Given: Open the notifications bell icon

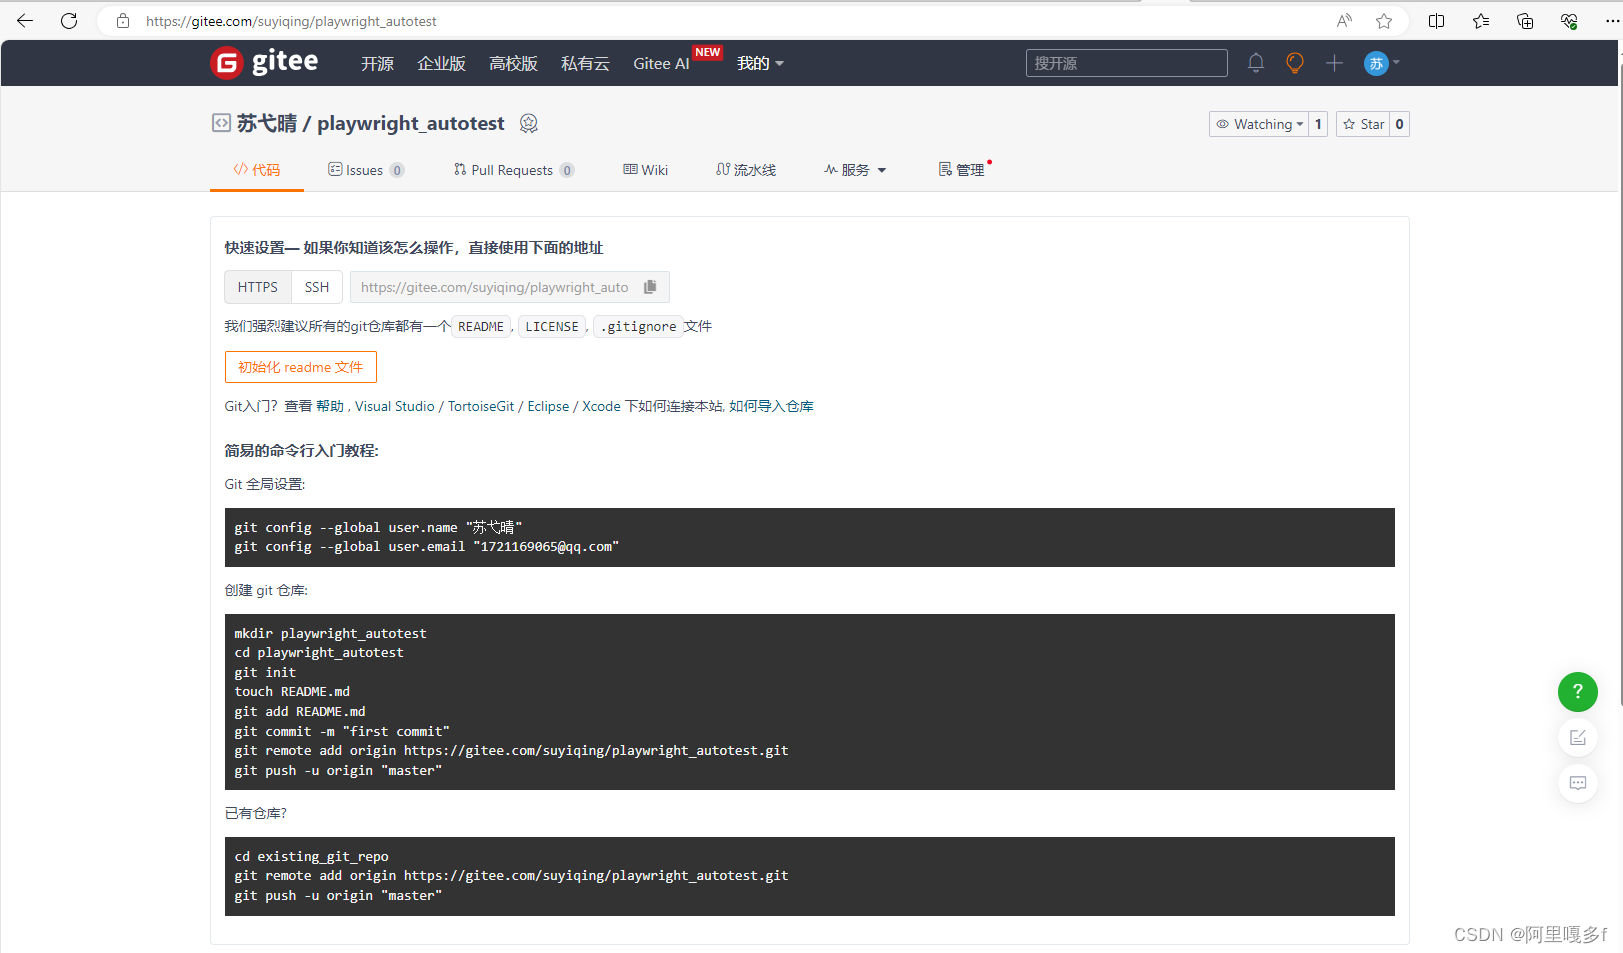Looking at the screenshot, I should point(1256,63).
